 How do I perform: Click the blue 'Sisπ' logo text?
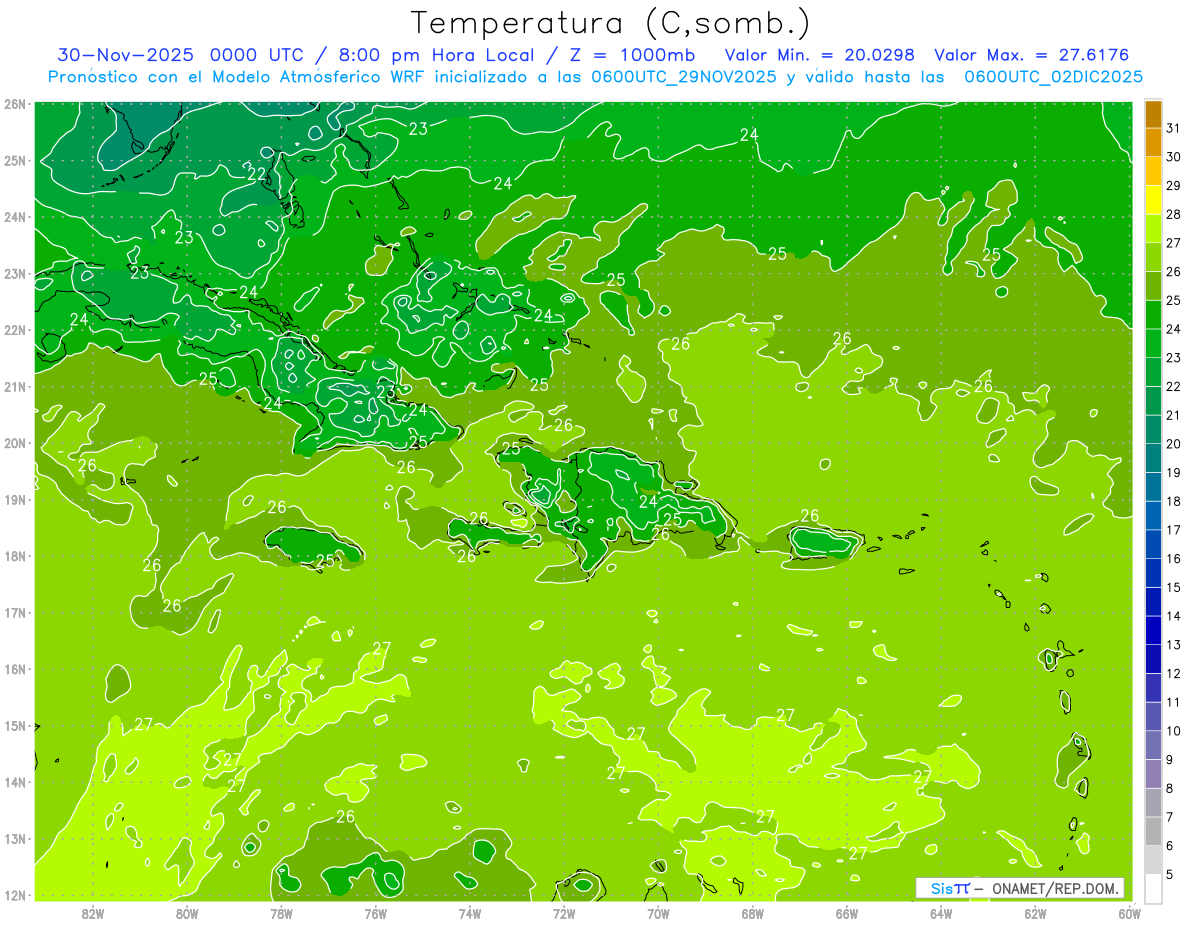pyautogui.click(x=950, y=888)
